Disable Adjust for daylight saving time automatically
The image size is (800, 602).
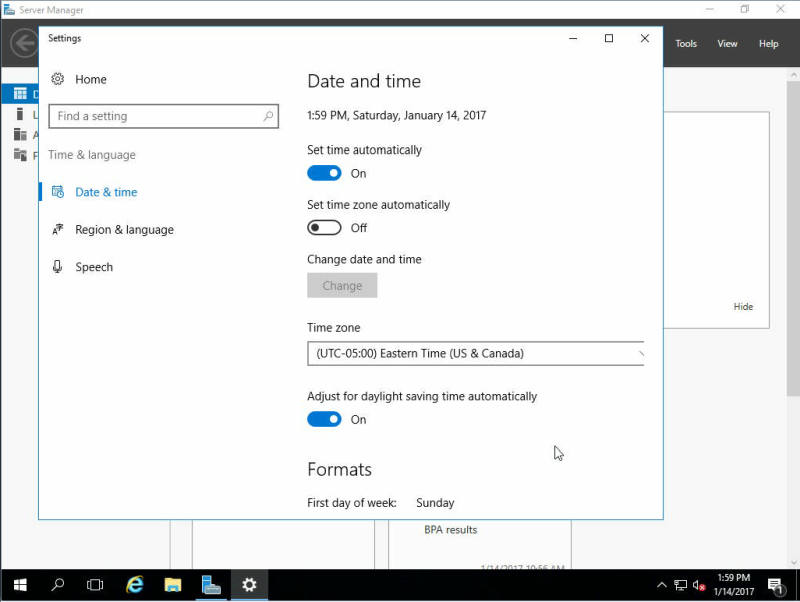(x=324, y=419)
